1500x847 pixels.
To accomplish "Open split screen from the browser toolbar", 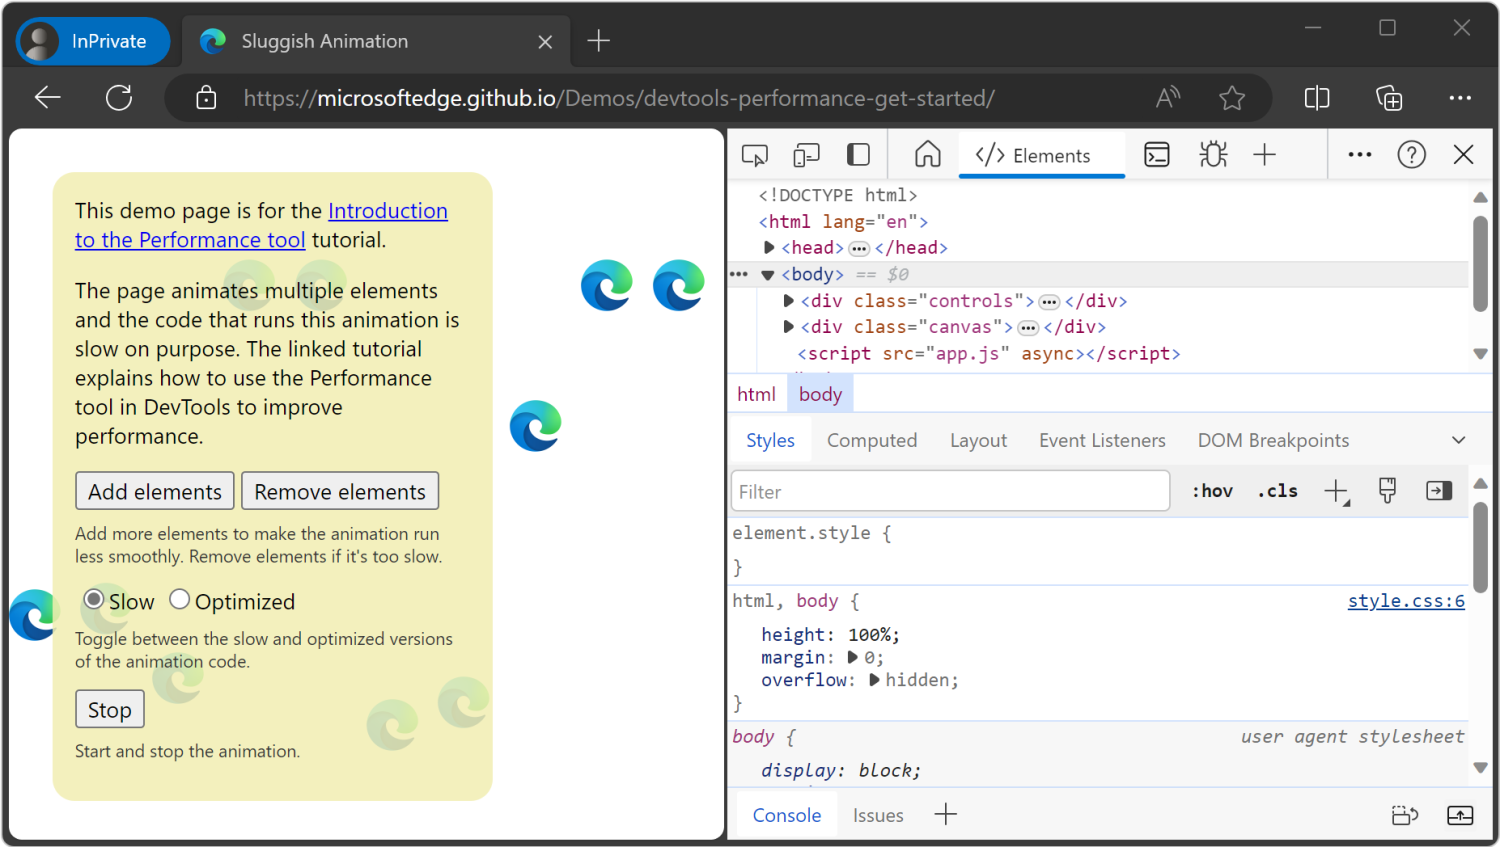I will [x=1317, y=97].
